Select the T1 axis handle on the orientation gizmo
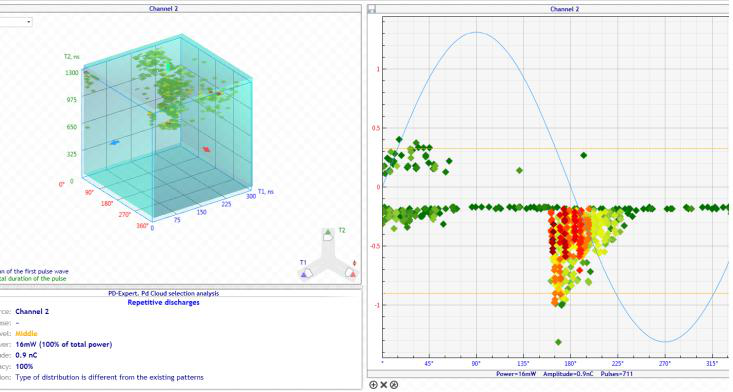The width and height of the screenshot is (733, 392). 306,272
